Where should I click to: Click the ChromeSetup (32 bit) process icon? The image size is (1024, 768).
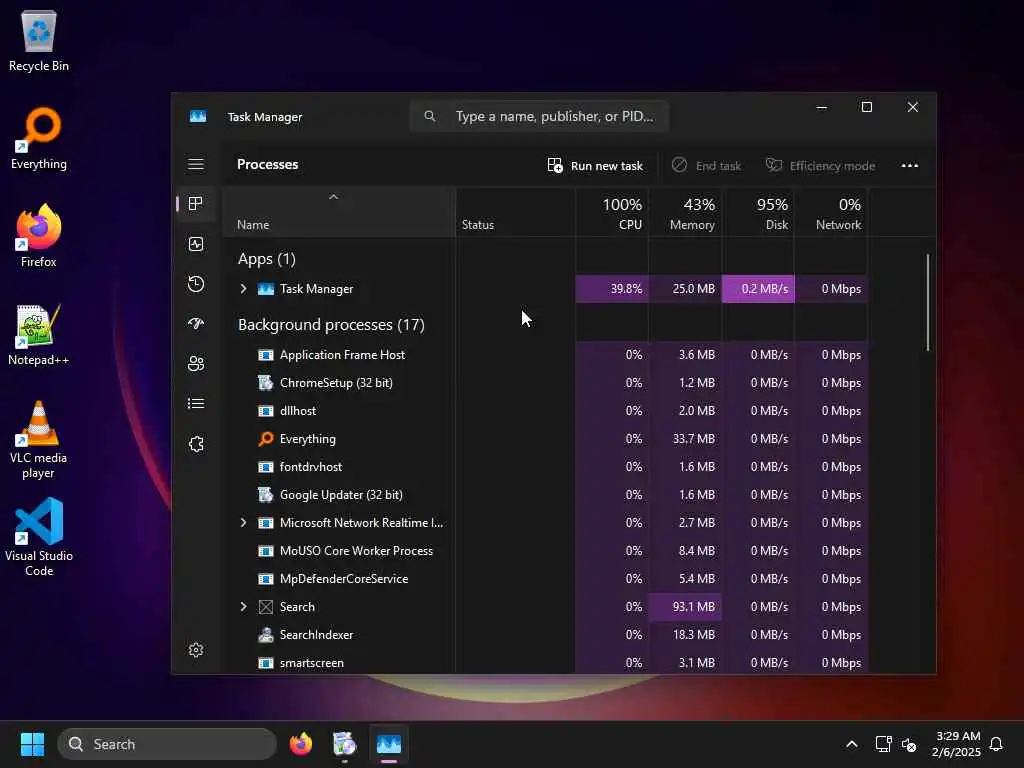[x=266, y=383]
